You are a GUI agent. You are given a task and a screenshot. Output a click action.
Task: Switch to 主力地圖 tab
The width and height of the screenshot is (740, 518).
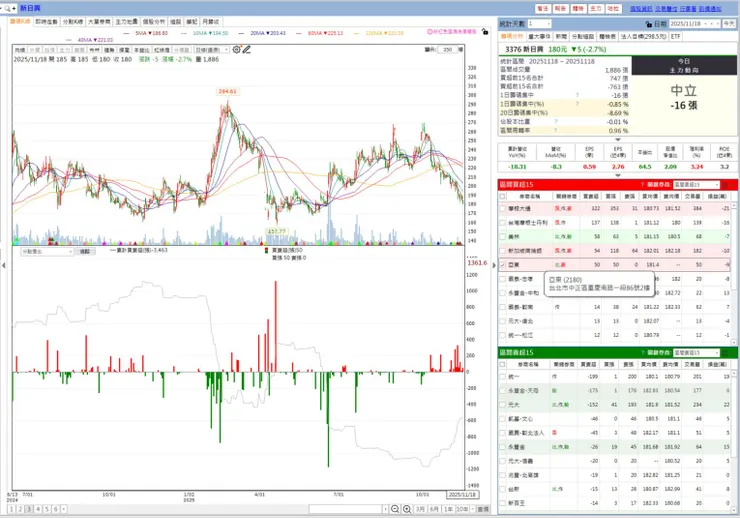(x=126, y=22)
